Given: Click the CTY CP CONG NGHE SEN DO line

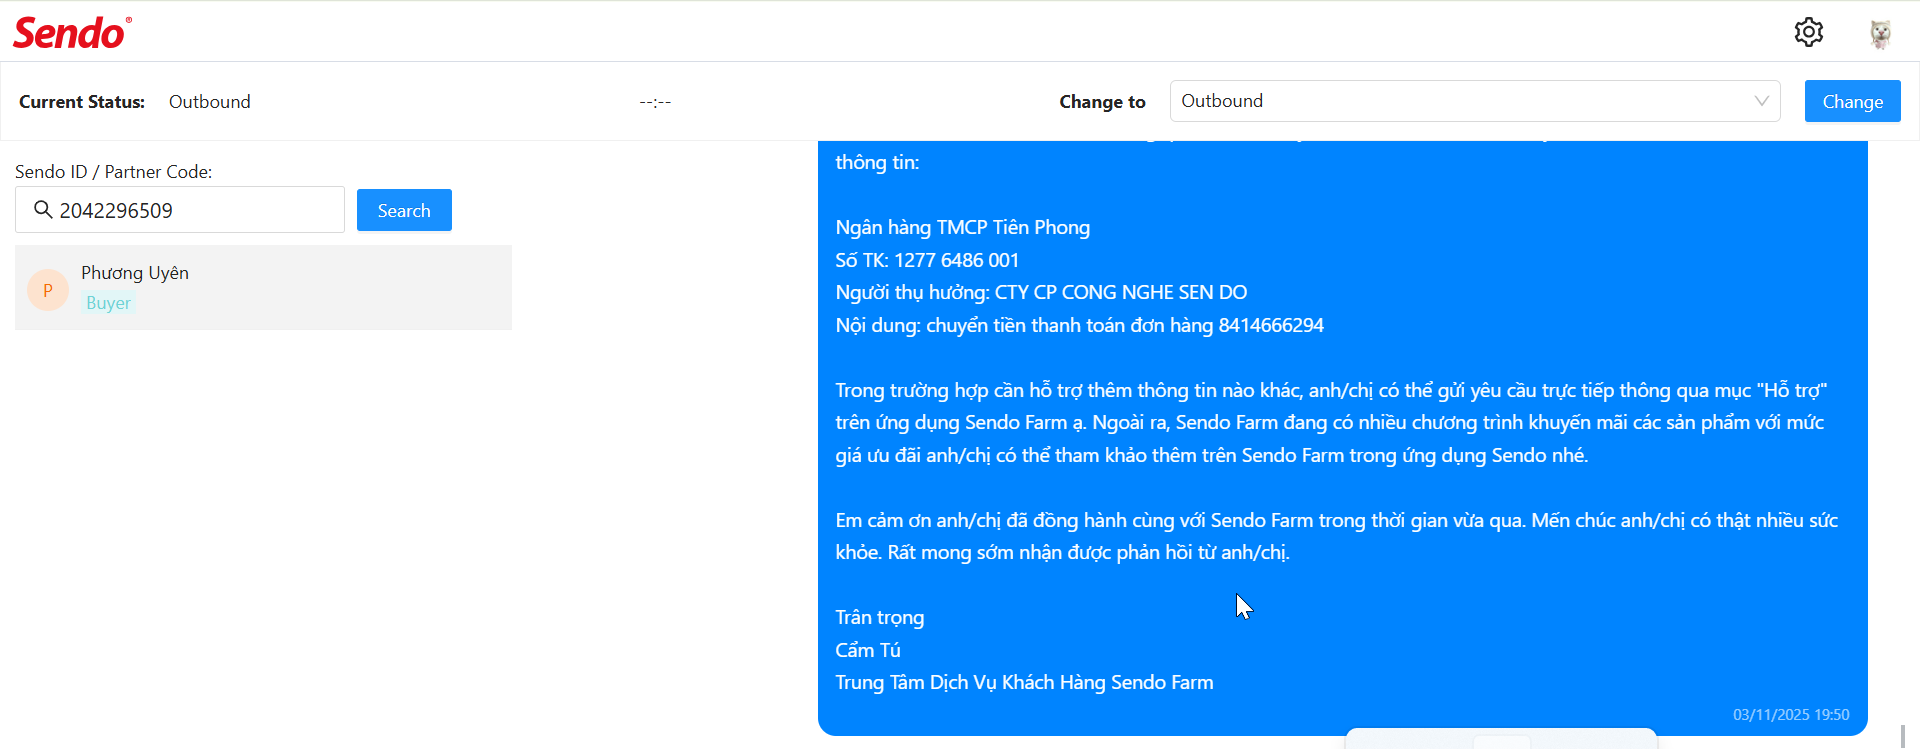Looking at the screenshot, I should pos(1041,292).
